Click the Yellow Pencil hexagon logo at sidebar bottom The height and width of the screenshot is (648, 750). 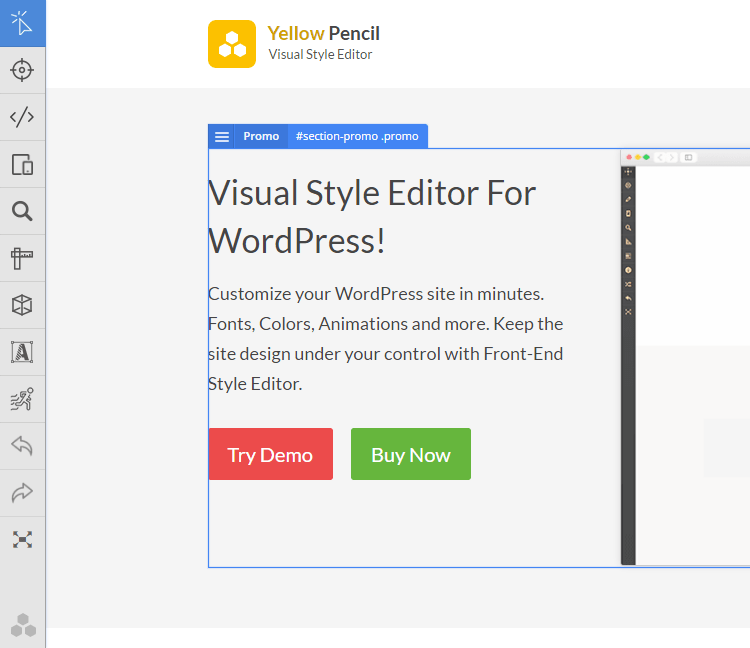point(23,625)
